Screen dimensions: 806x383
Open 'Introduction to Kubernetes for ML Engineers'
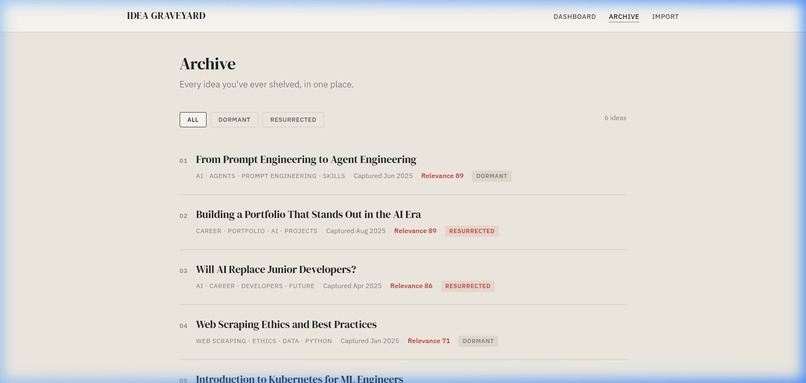click(x=299, y=379)
